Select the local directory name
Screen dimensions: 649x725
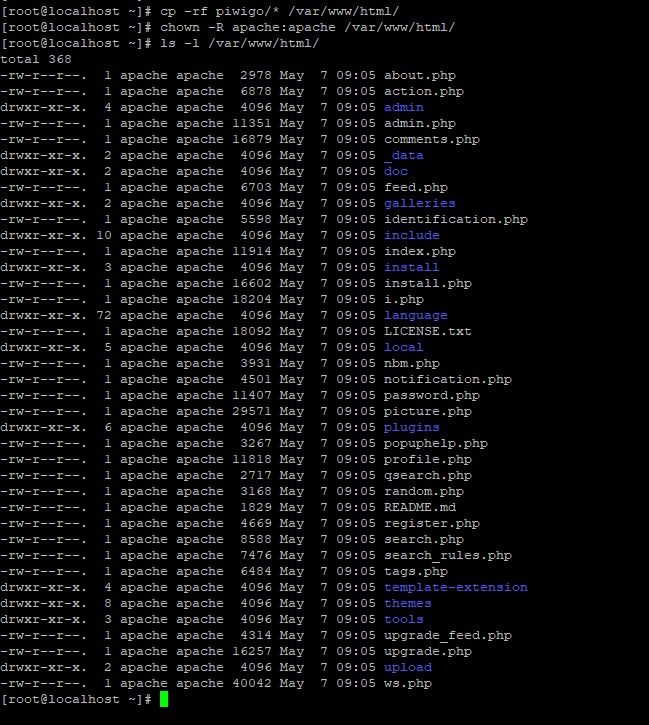404,347
